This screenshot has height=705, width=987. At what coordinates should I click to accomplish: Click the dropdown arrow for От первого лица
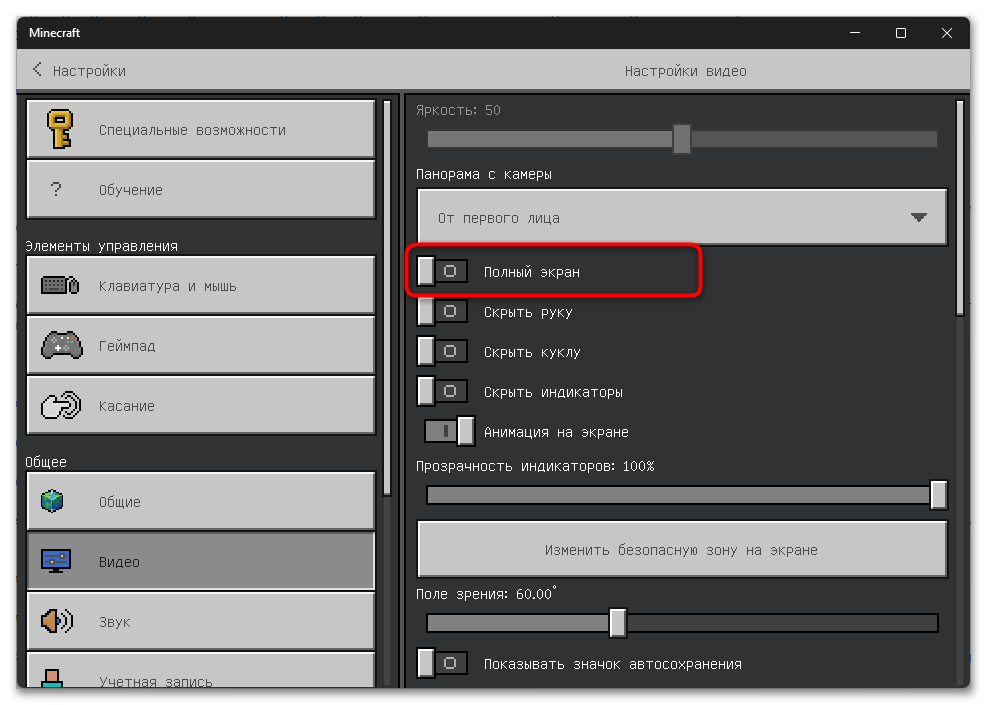point(919,217)
